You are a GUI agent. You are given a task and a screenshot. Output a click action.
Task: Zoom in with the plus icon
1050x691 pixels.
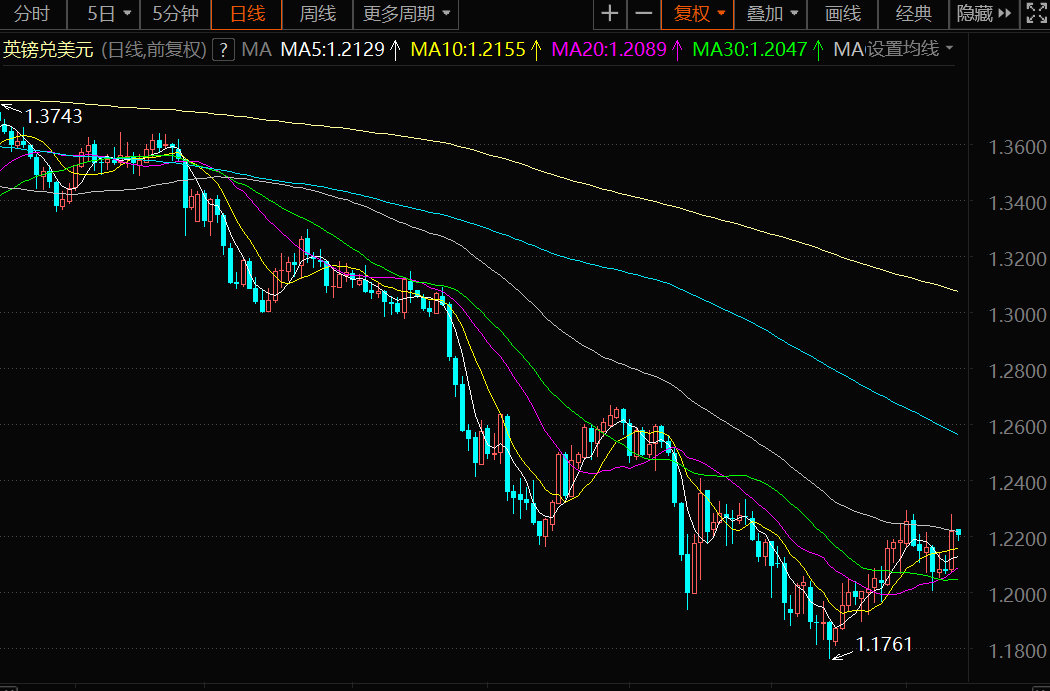(609, 13)
